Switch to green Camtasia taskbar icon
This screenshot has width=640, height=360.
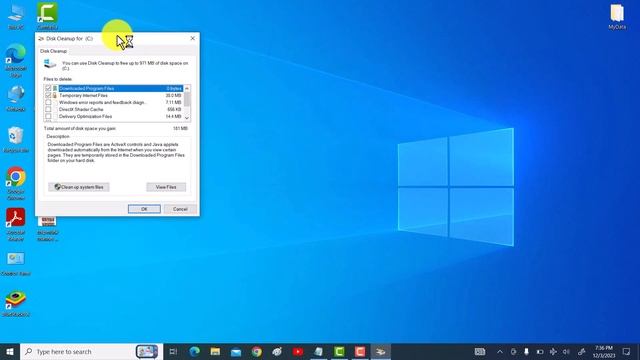[x=339, y=351]
